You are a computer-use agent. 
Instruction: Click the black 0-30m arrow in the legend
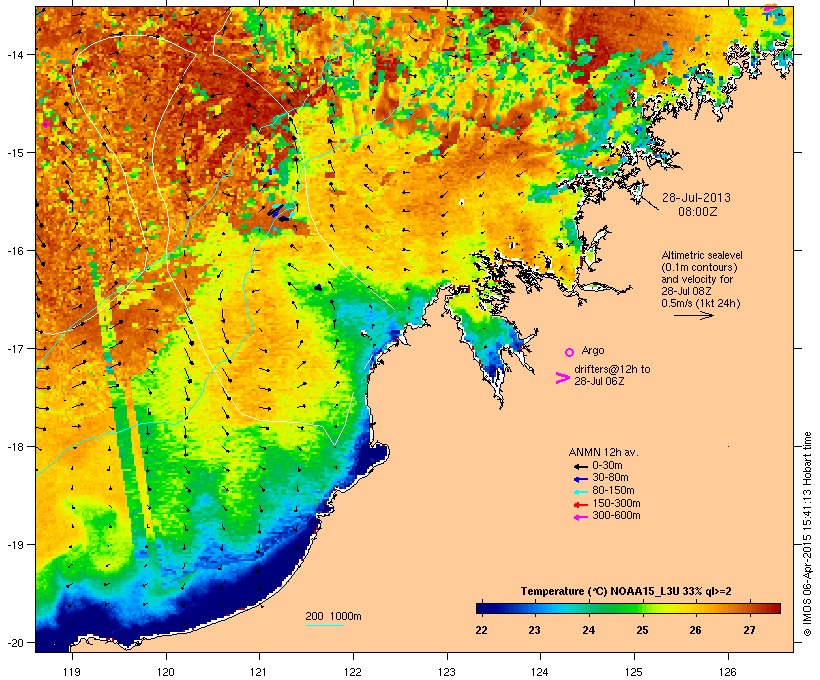tap(581, 466)
